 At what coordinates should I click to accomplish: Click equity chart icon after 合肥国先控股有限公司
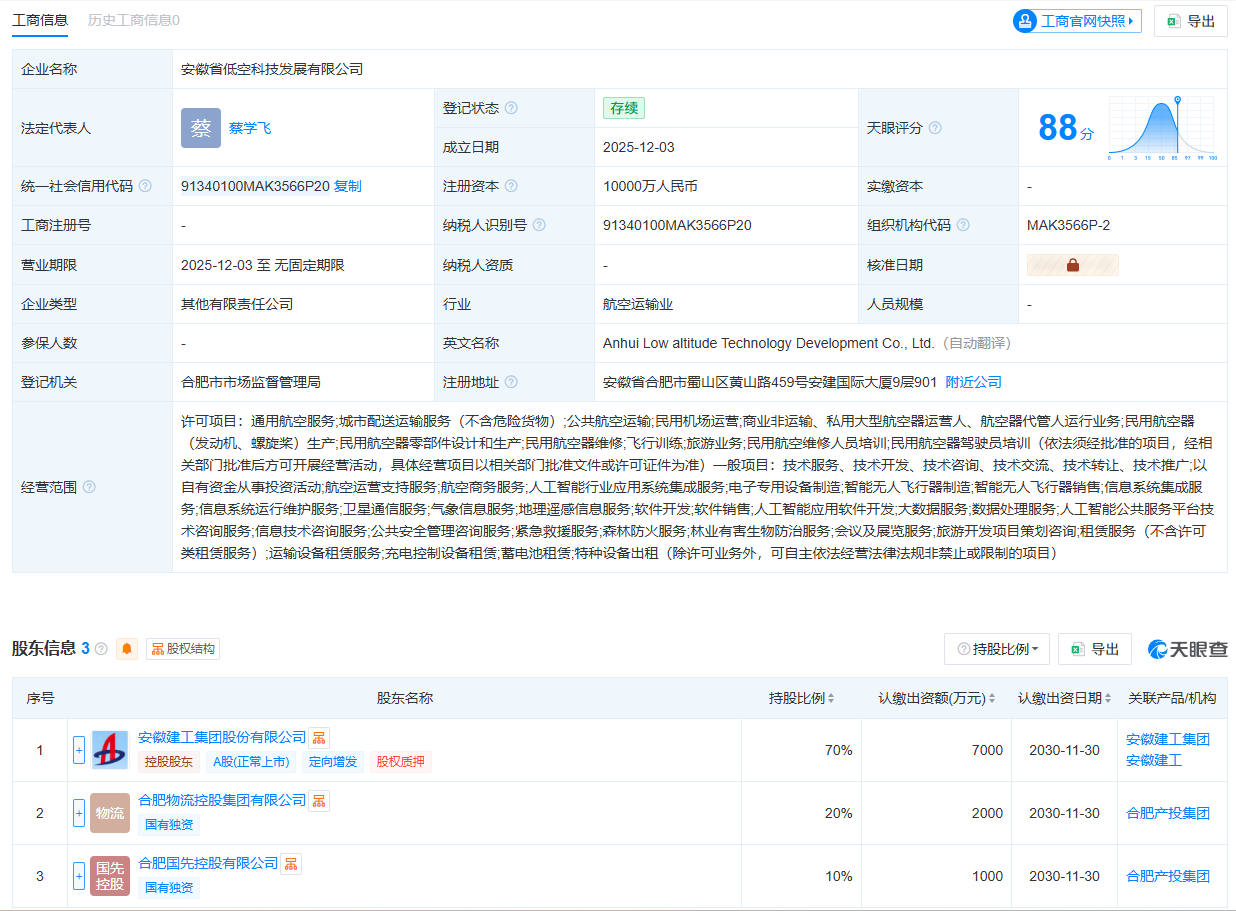click(291, 863)
